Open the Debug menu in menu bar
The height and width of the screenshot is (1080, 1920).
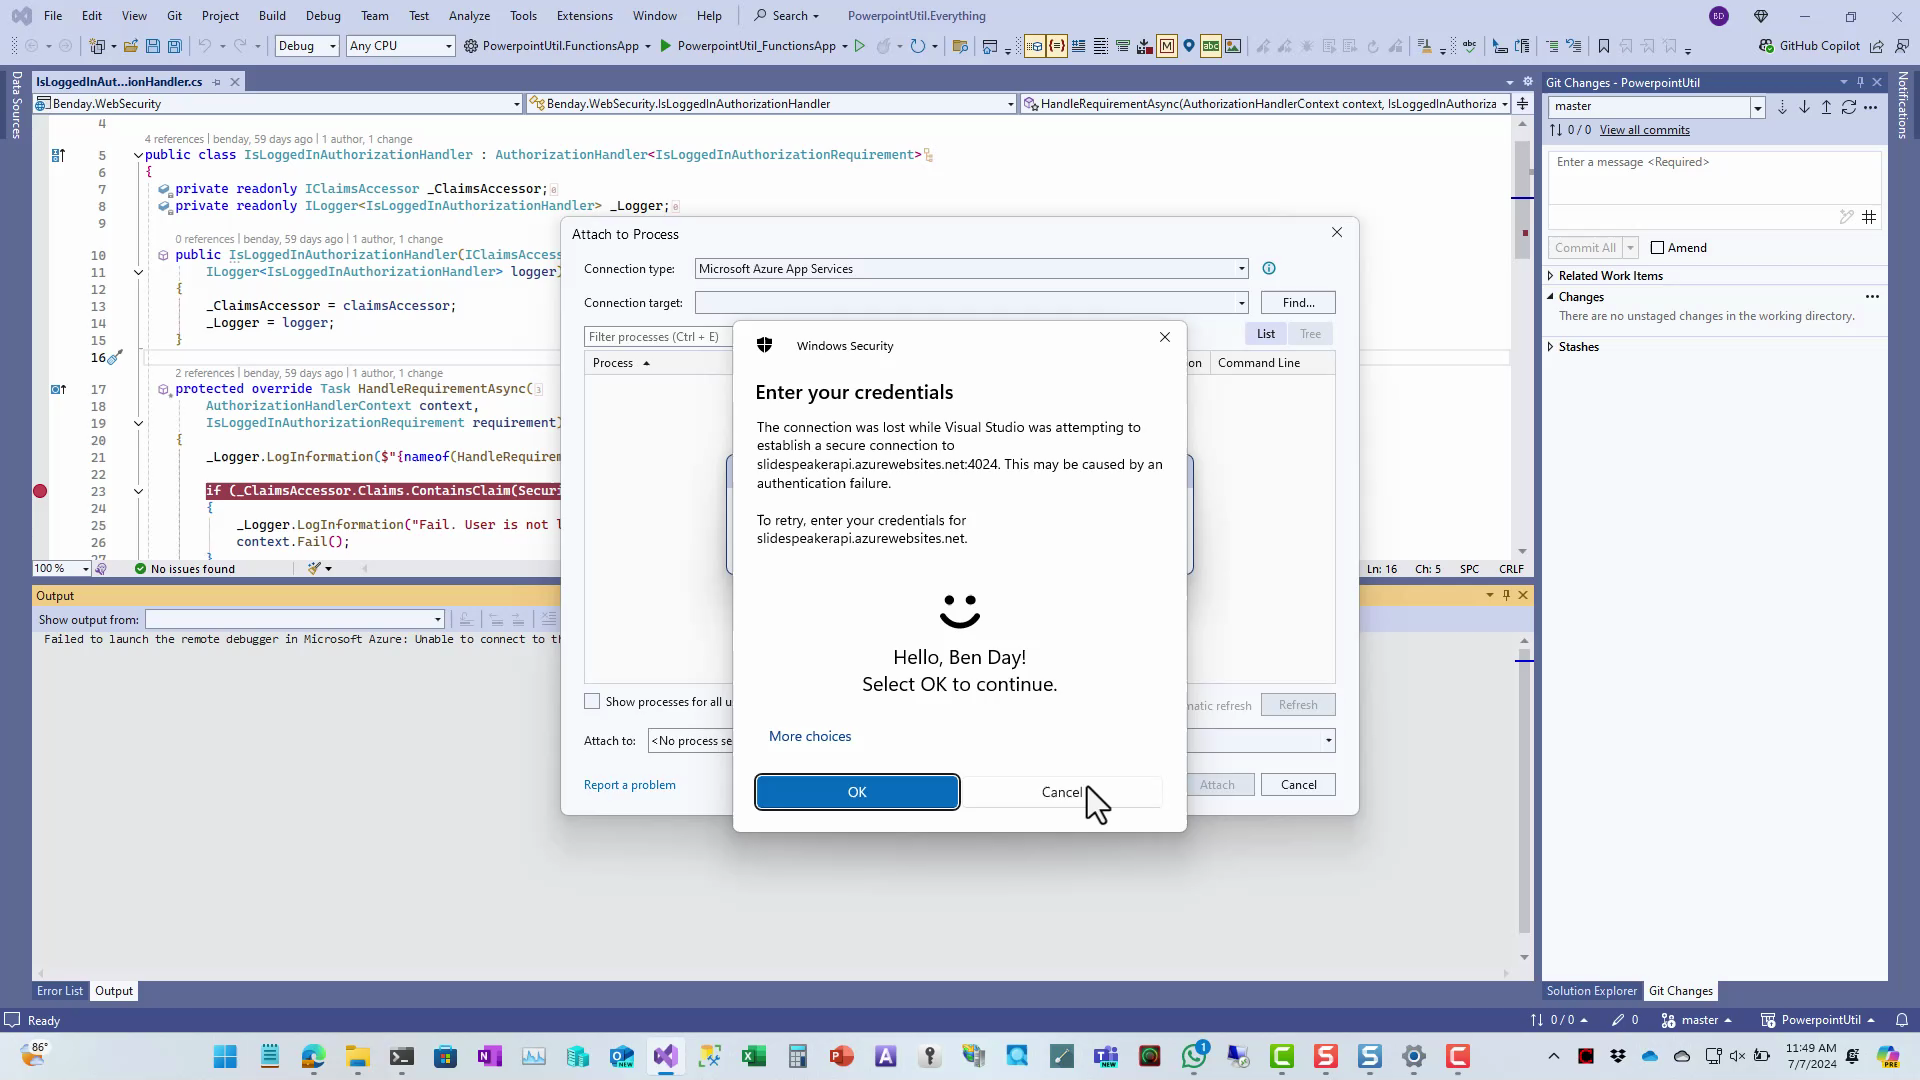[x=323, y=16]
